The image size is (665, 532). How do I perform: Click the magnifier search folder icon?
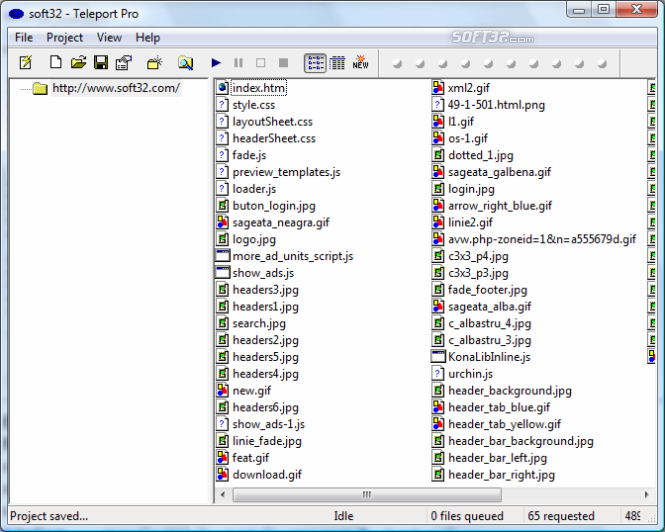tap(185, 63)
